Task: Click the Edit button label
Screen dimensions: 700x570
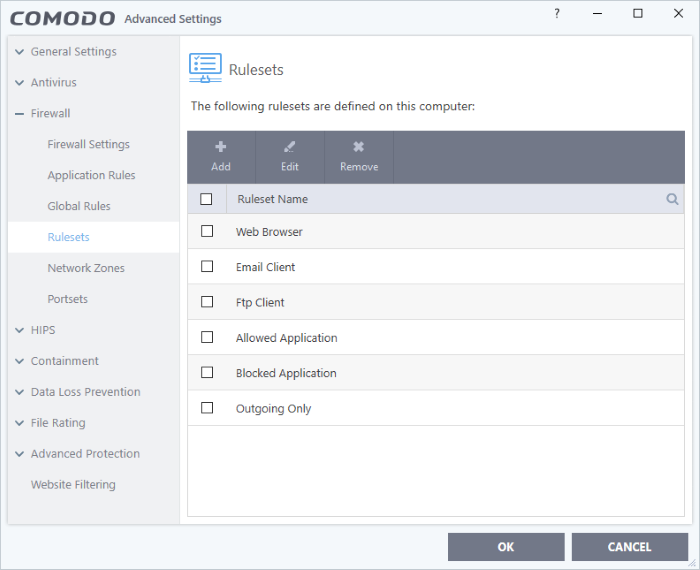Action: point(290,166)
